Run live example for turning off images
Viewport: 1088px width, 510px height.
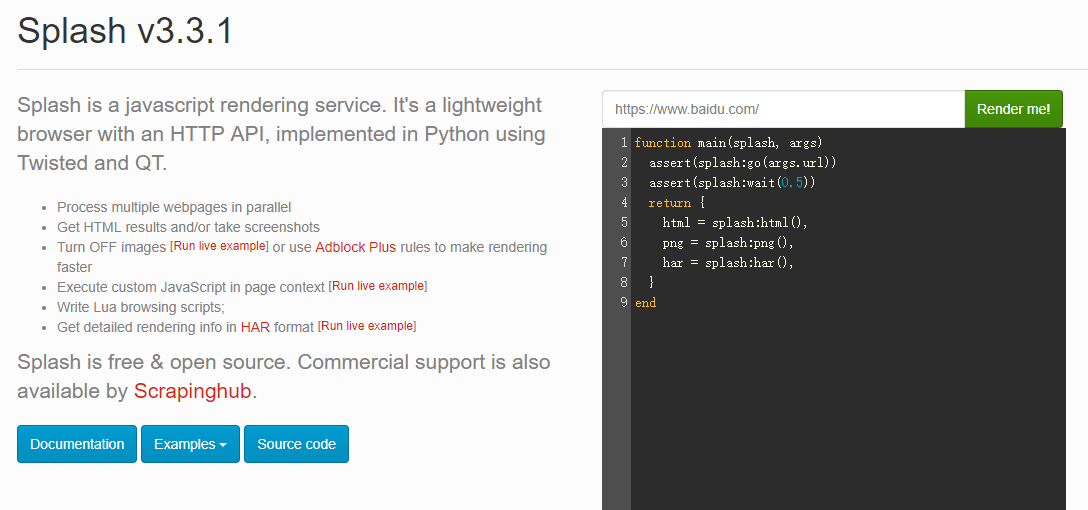[x=220, y=247]
